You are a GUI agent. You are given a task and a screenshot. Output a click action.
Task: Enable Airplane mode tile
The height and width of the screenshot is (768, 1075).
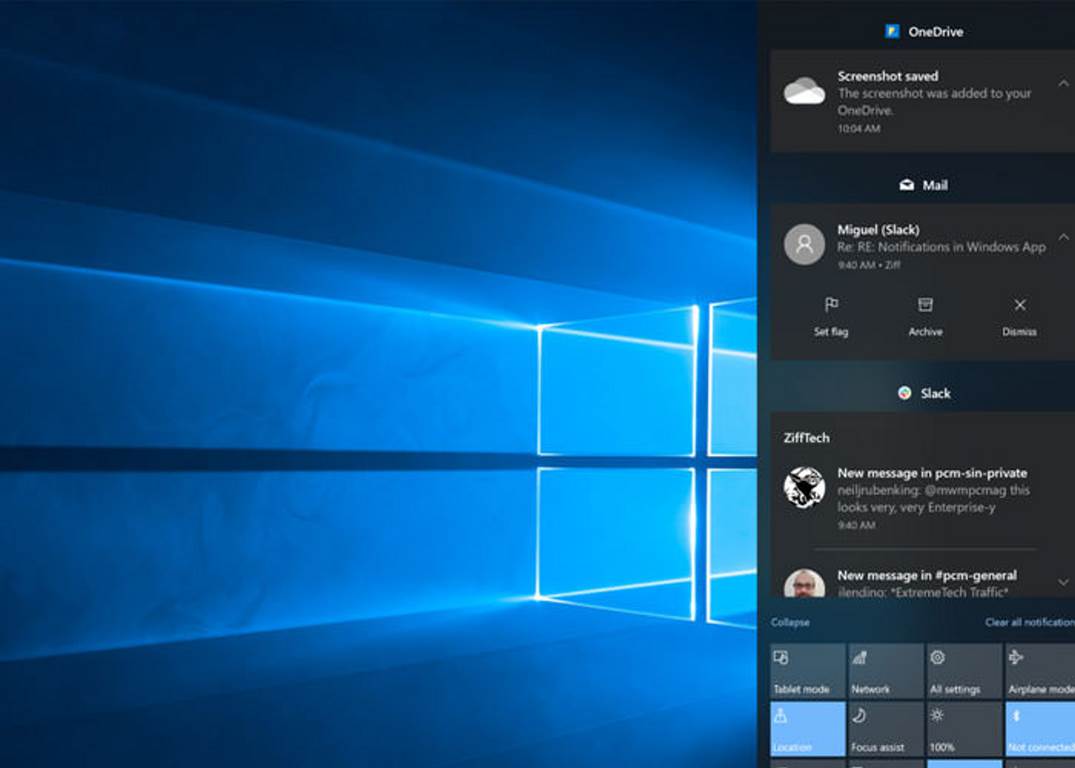pyautogui.click(x=1040, y=671)
